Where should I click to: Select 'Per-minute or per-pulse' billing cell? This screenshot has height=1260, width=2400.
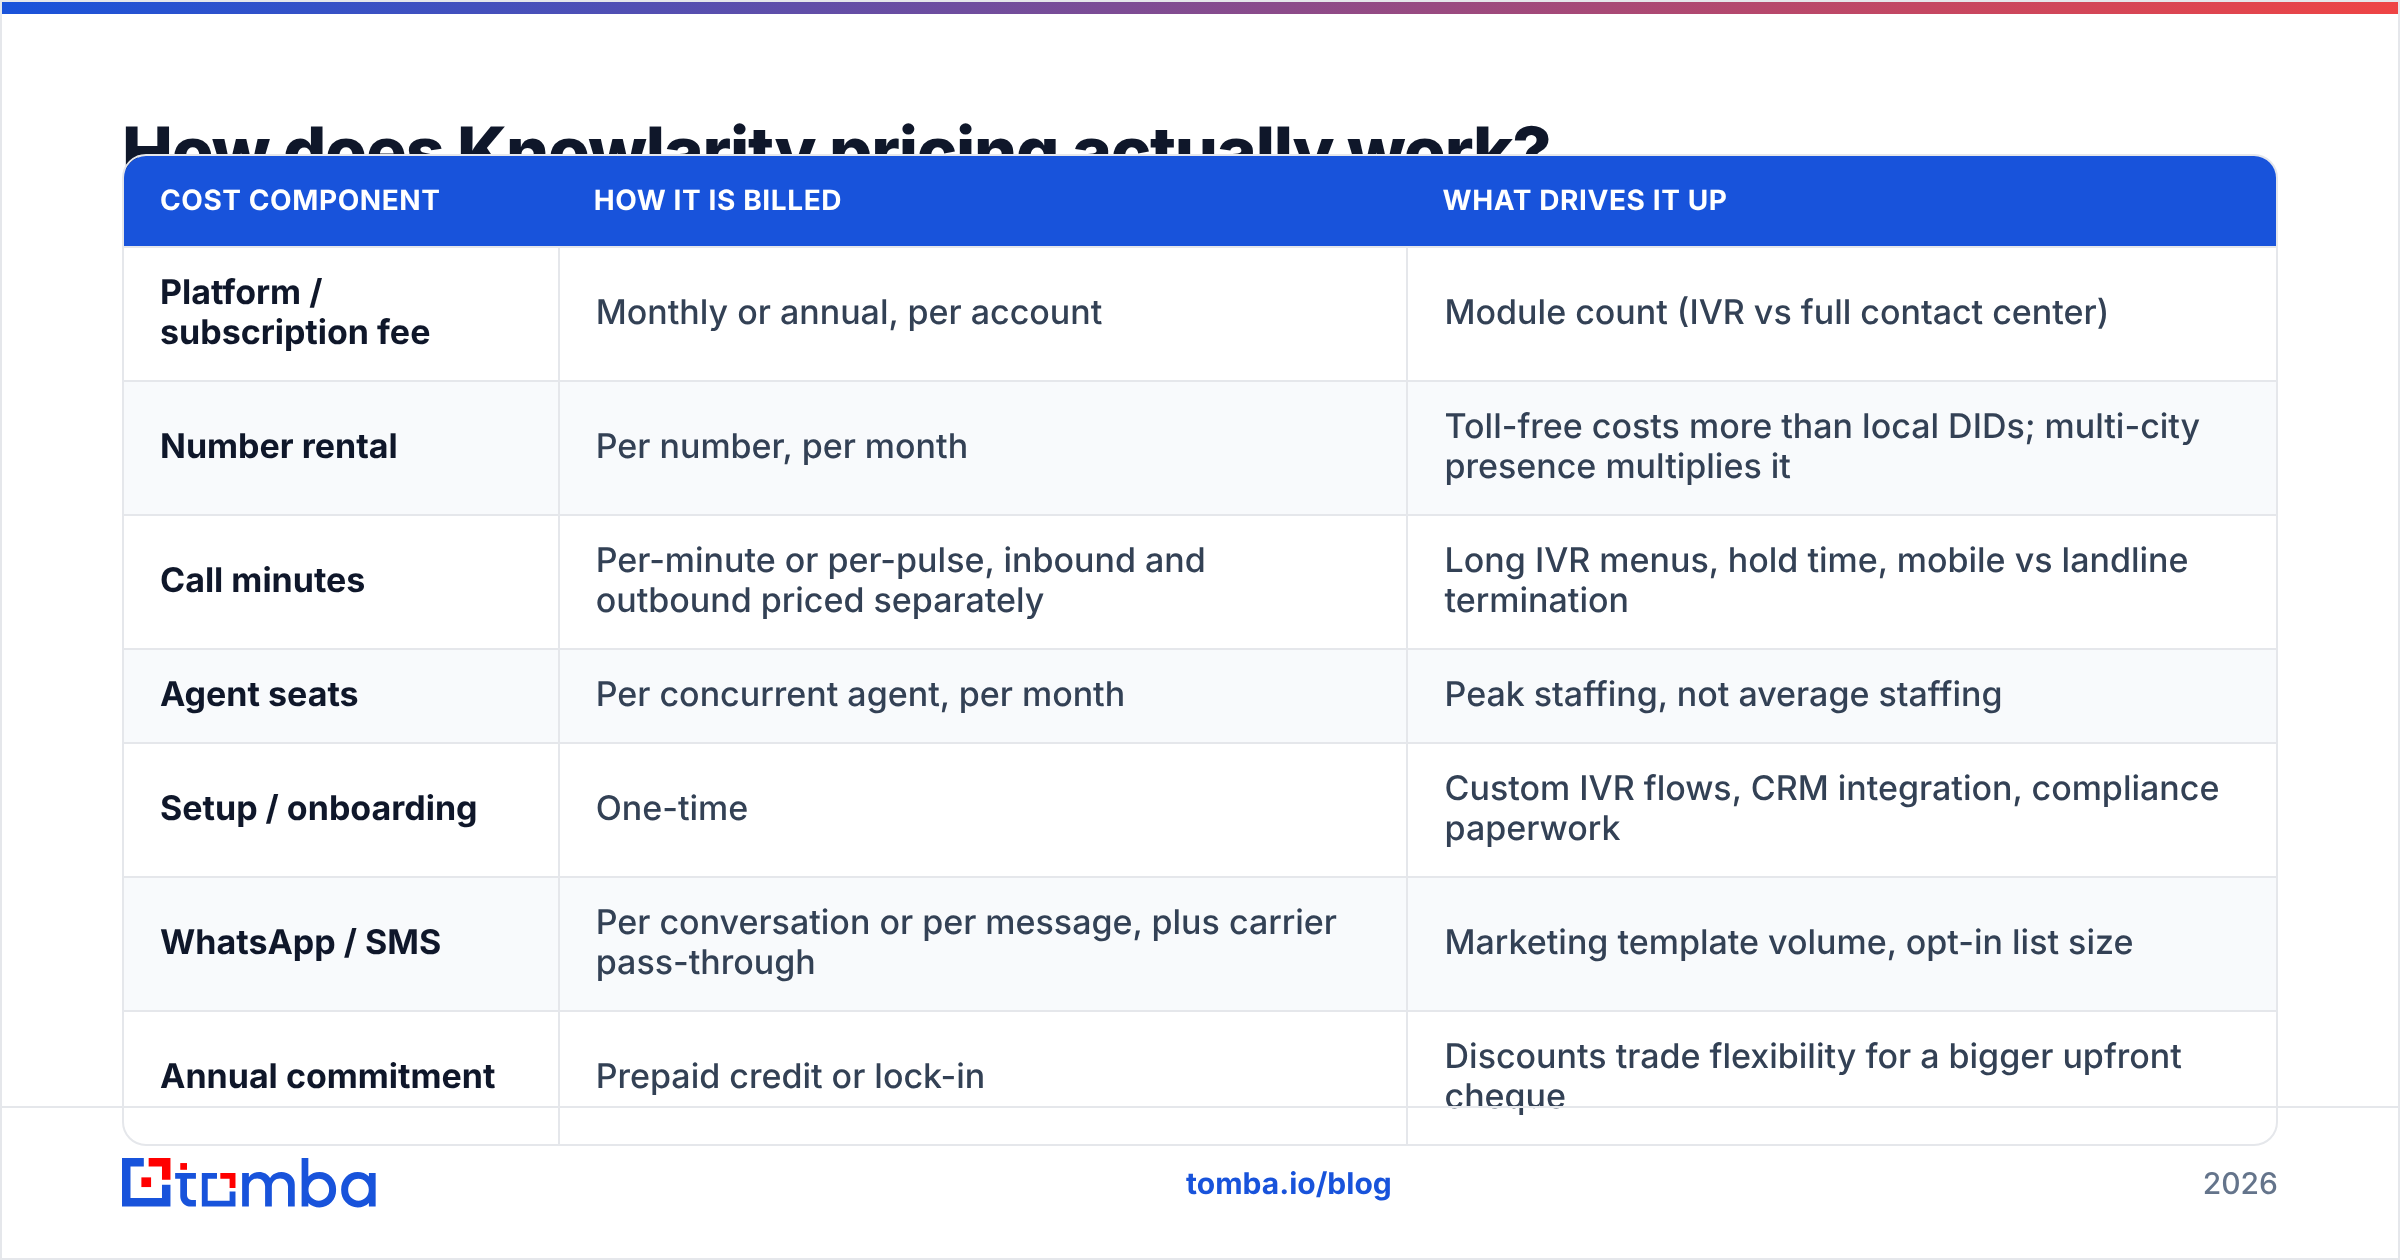tap(983, 581)
